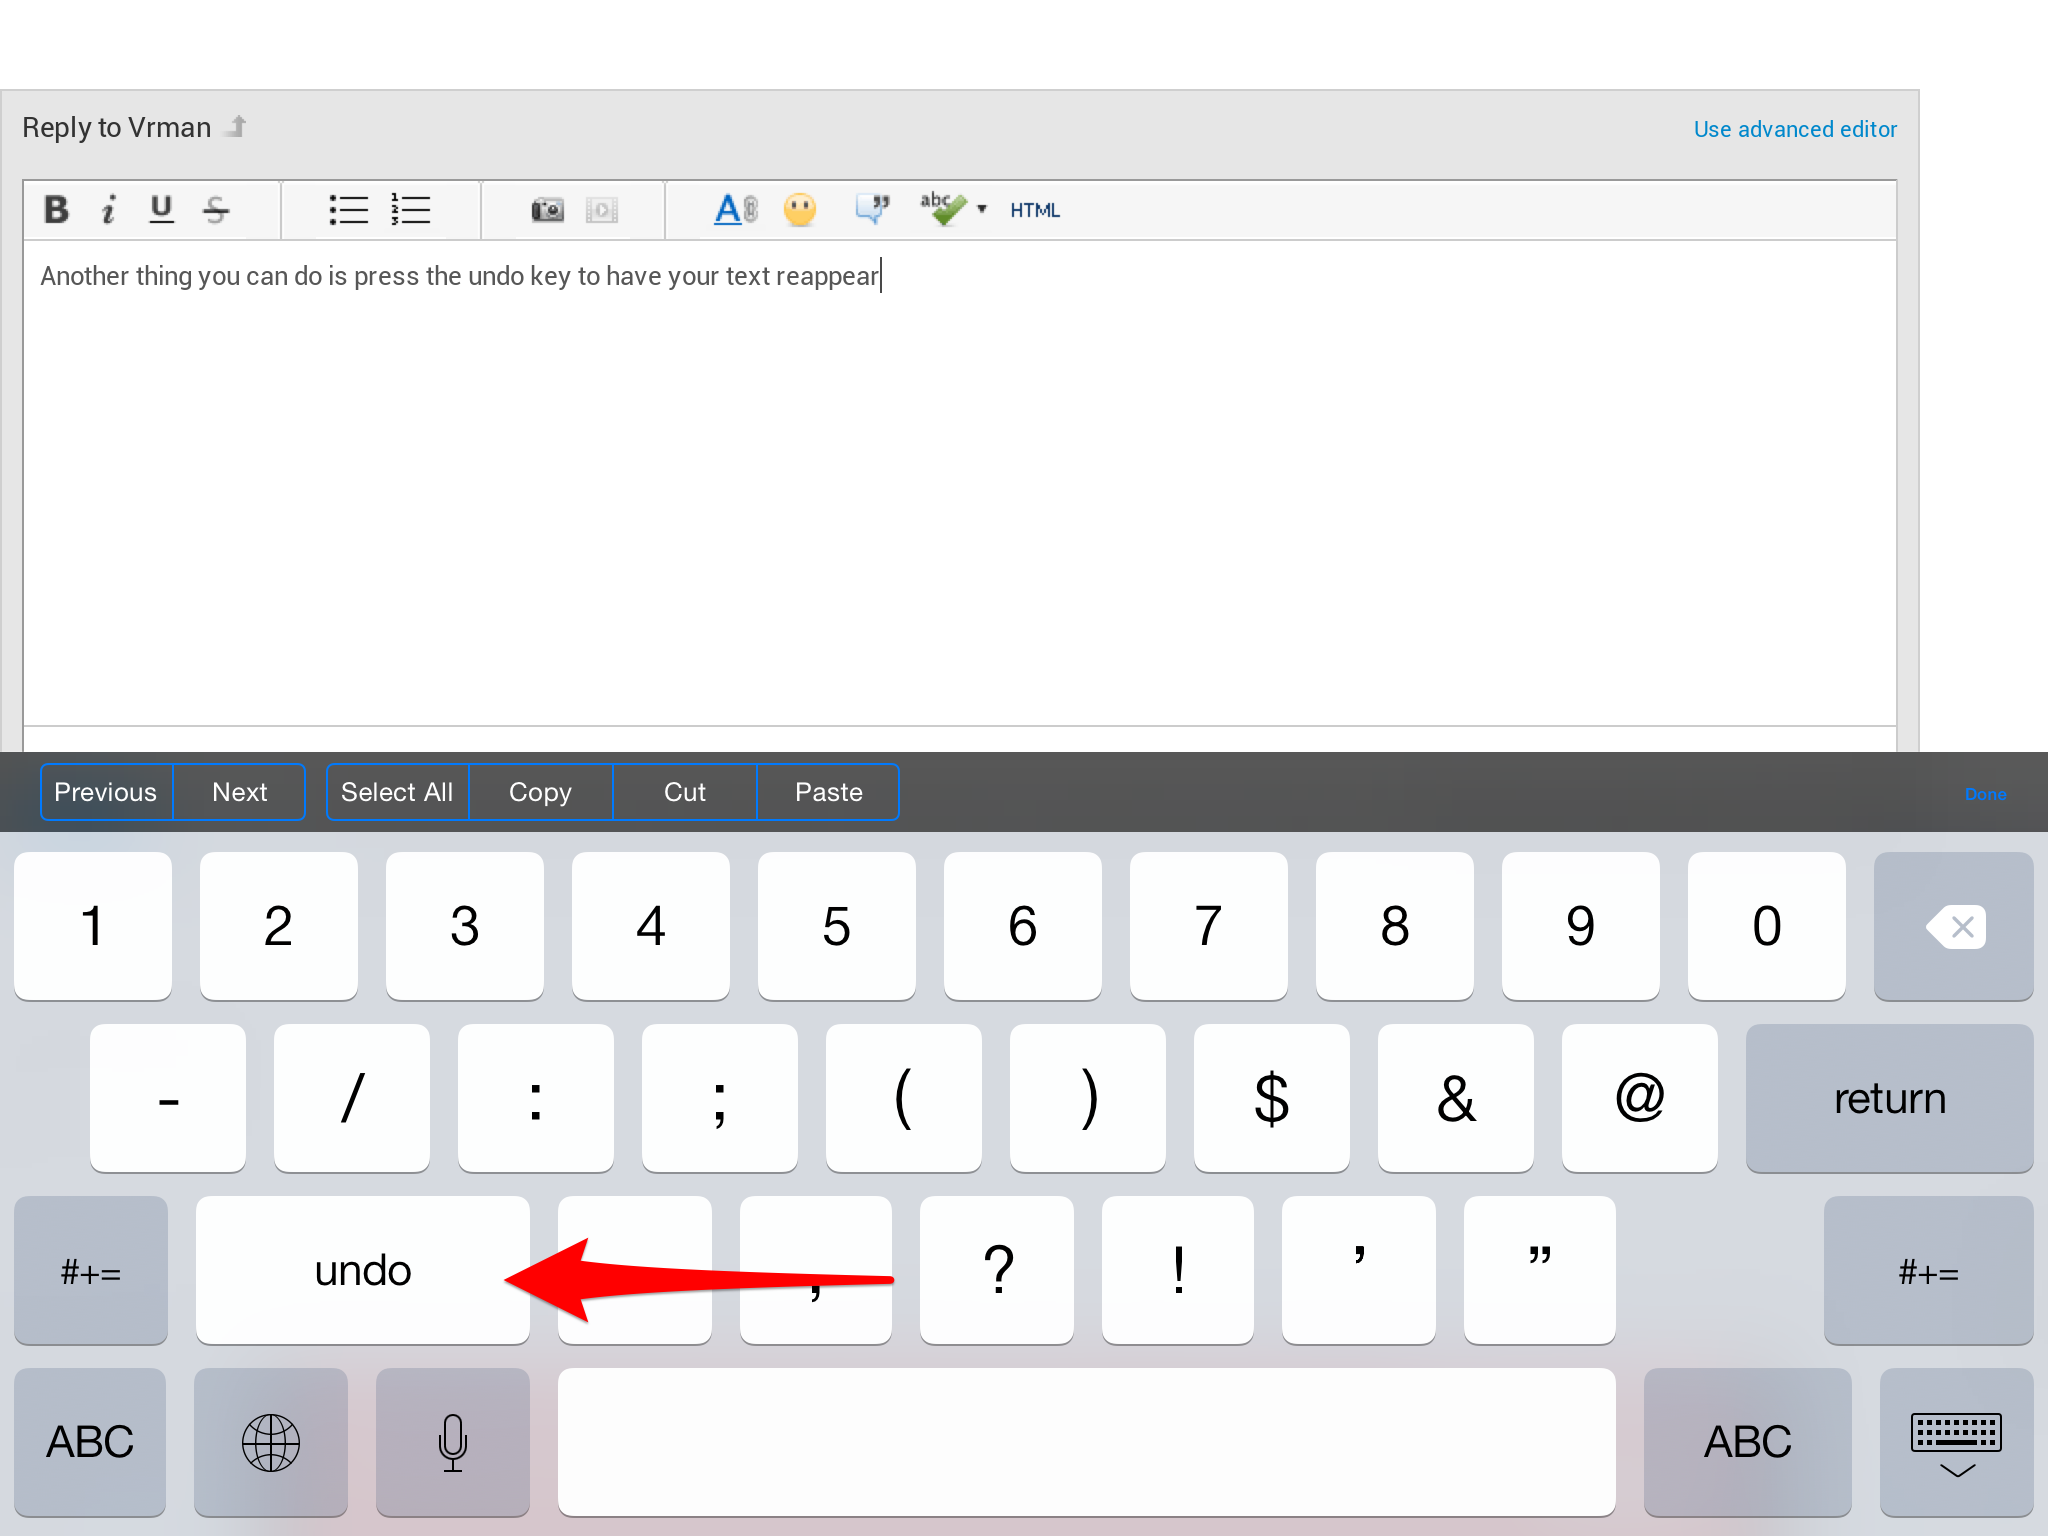Screen dimensions: 2048x1536
Task: Toggle strikethrough formatting icon
Action: point(216,210)
